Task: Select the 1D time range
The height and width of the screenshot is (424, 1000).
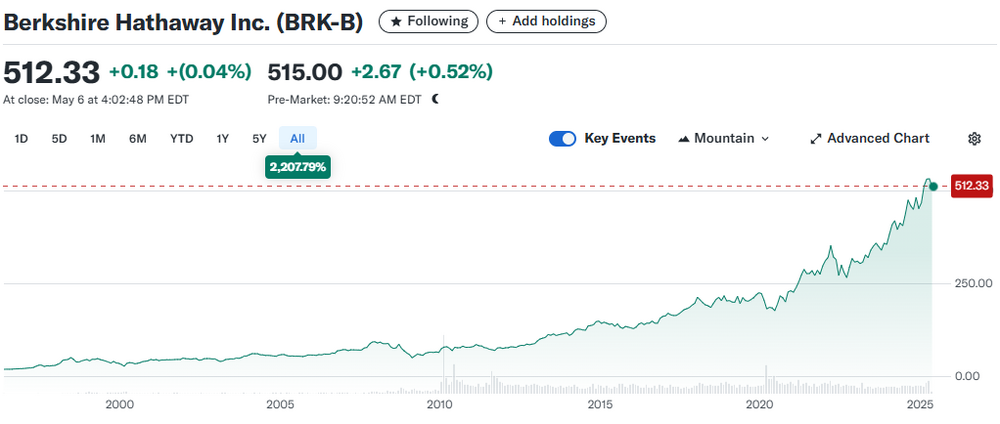Action: coord(21,139)
